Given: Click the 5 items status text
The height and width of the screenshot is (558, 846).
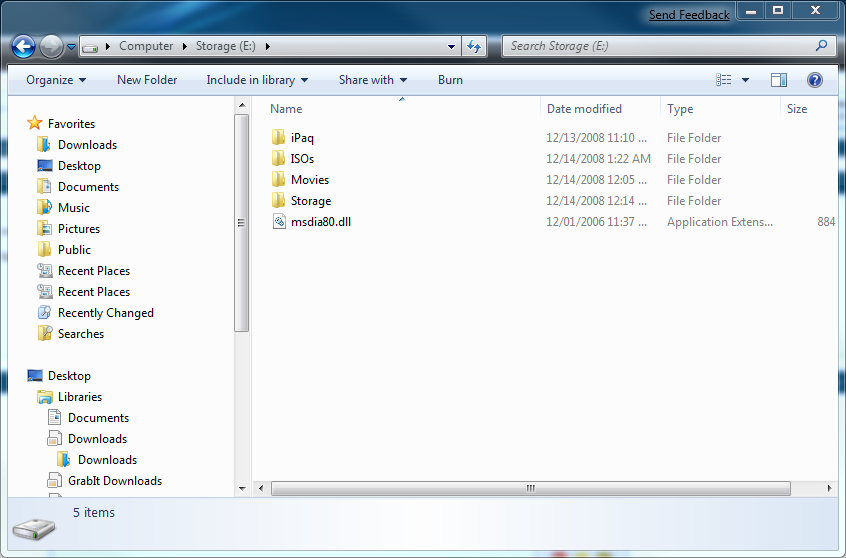Looking at the screenshot, I should click(94, 512).
